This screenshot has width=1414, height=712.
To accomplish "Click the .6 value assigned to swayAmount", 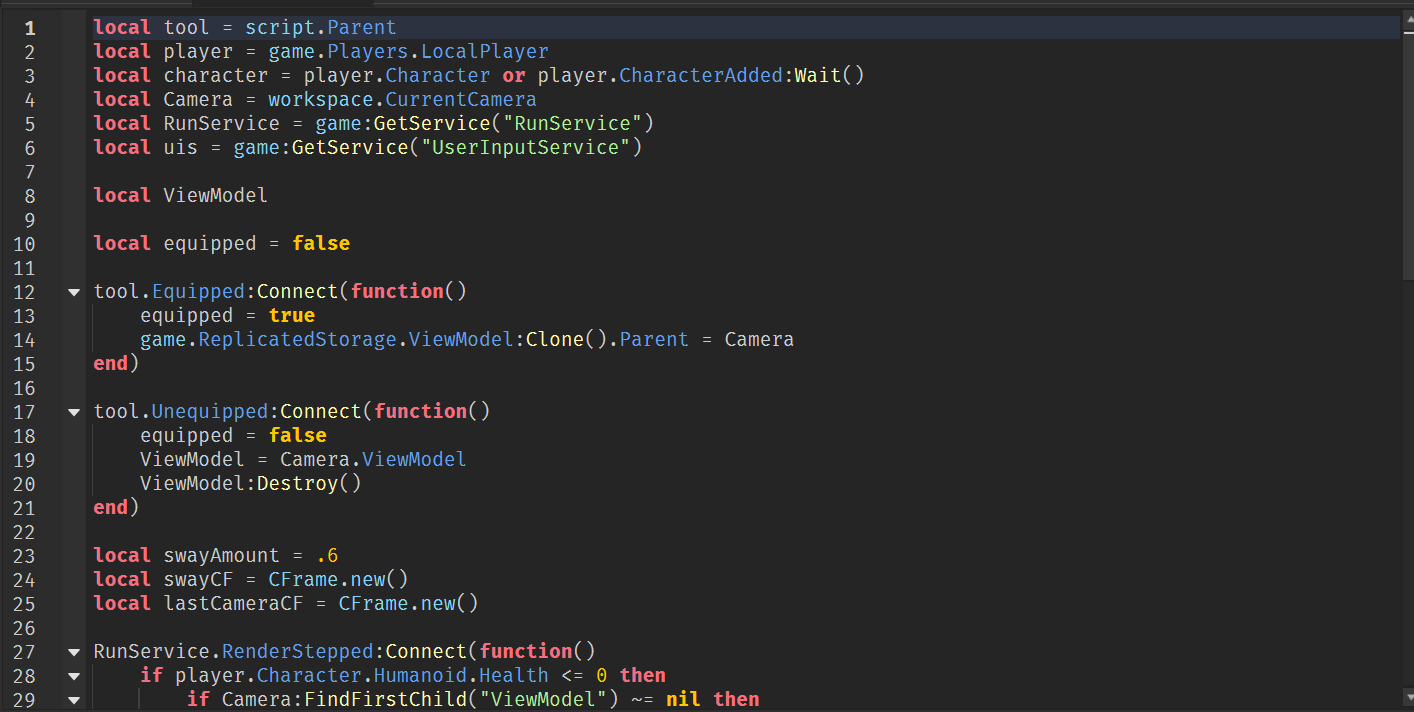I will pyautogui.click(x=329, y=555).
